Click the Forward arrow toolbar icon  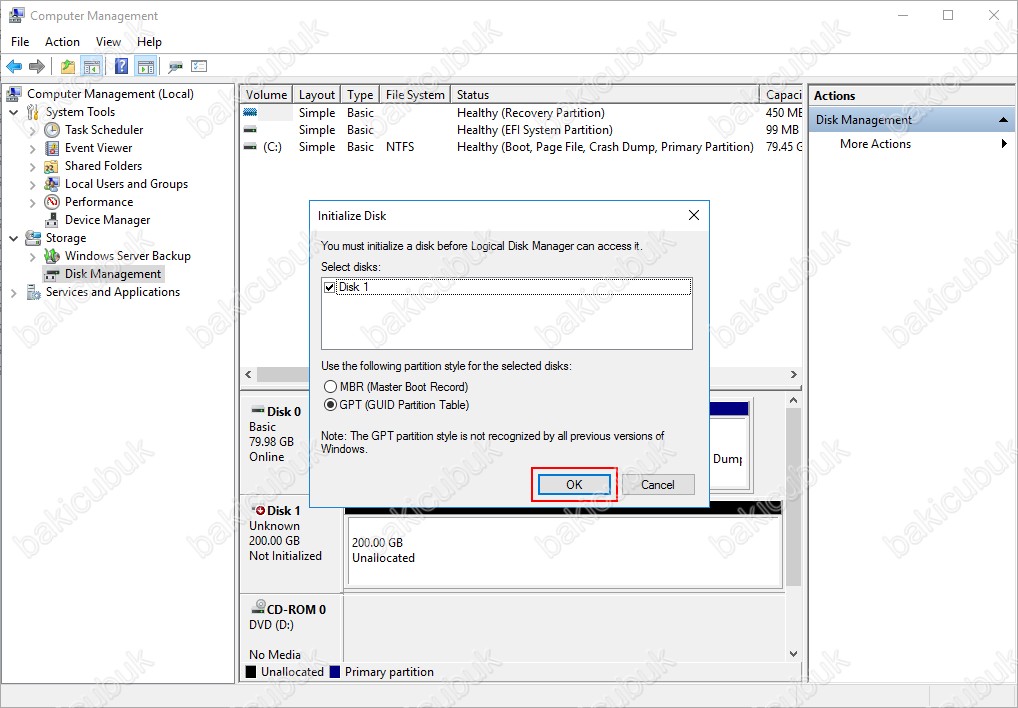(x=37, y=66)
